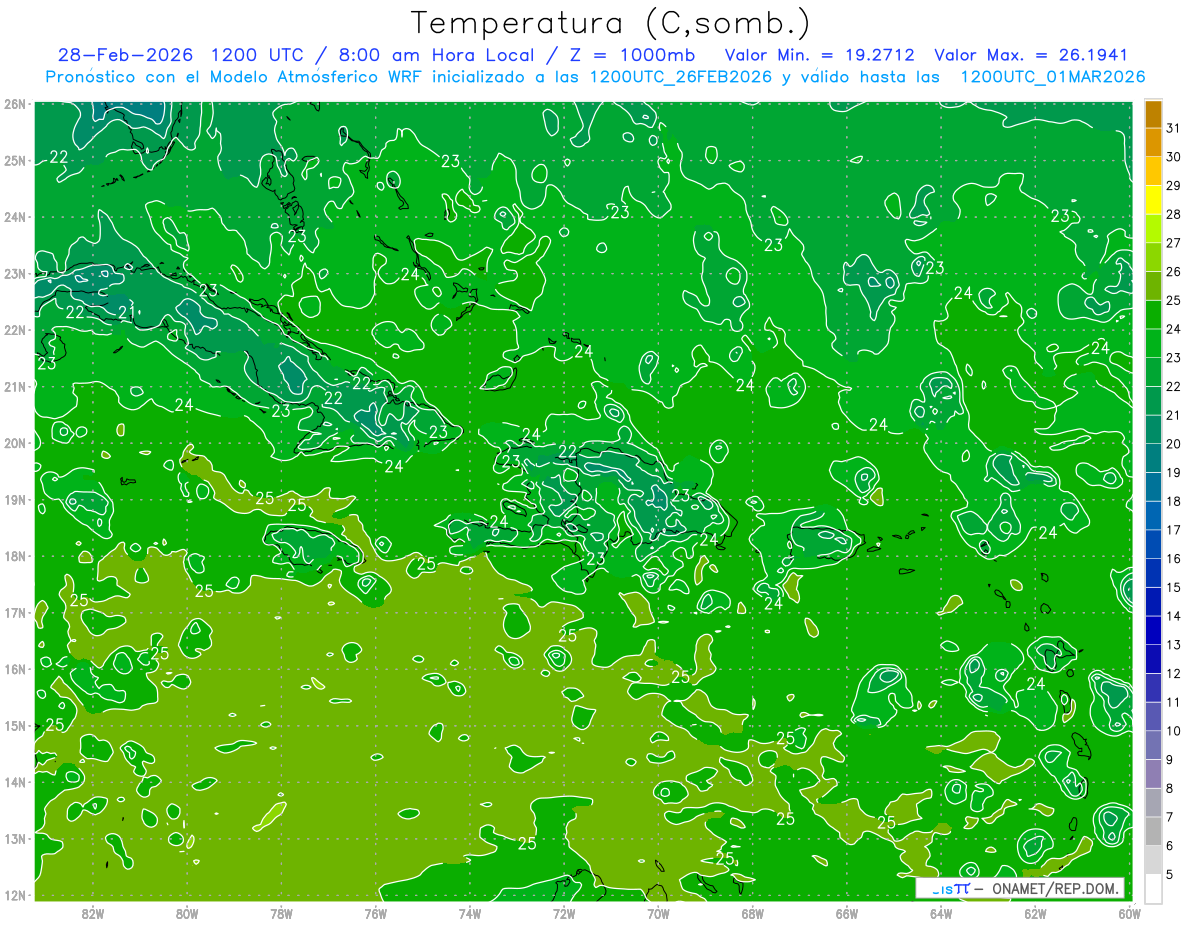1200x927 pixels.
Task: Click the longitude axis label "70W"
Action: (x=658, y=913)
